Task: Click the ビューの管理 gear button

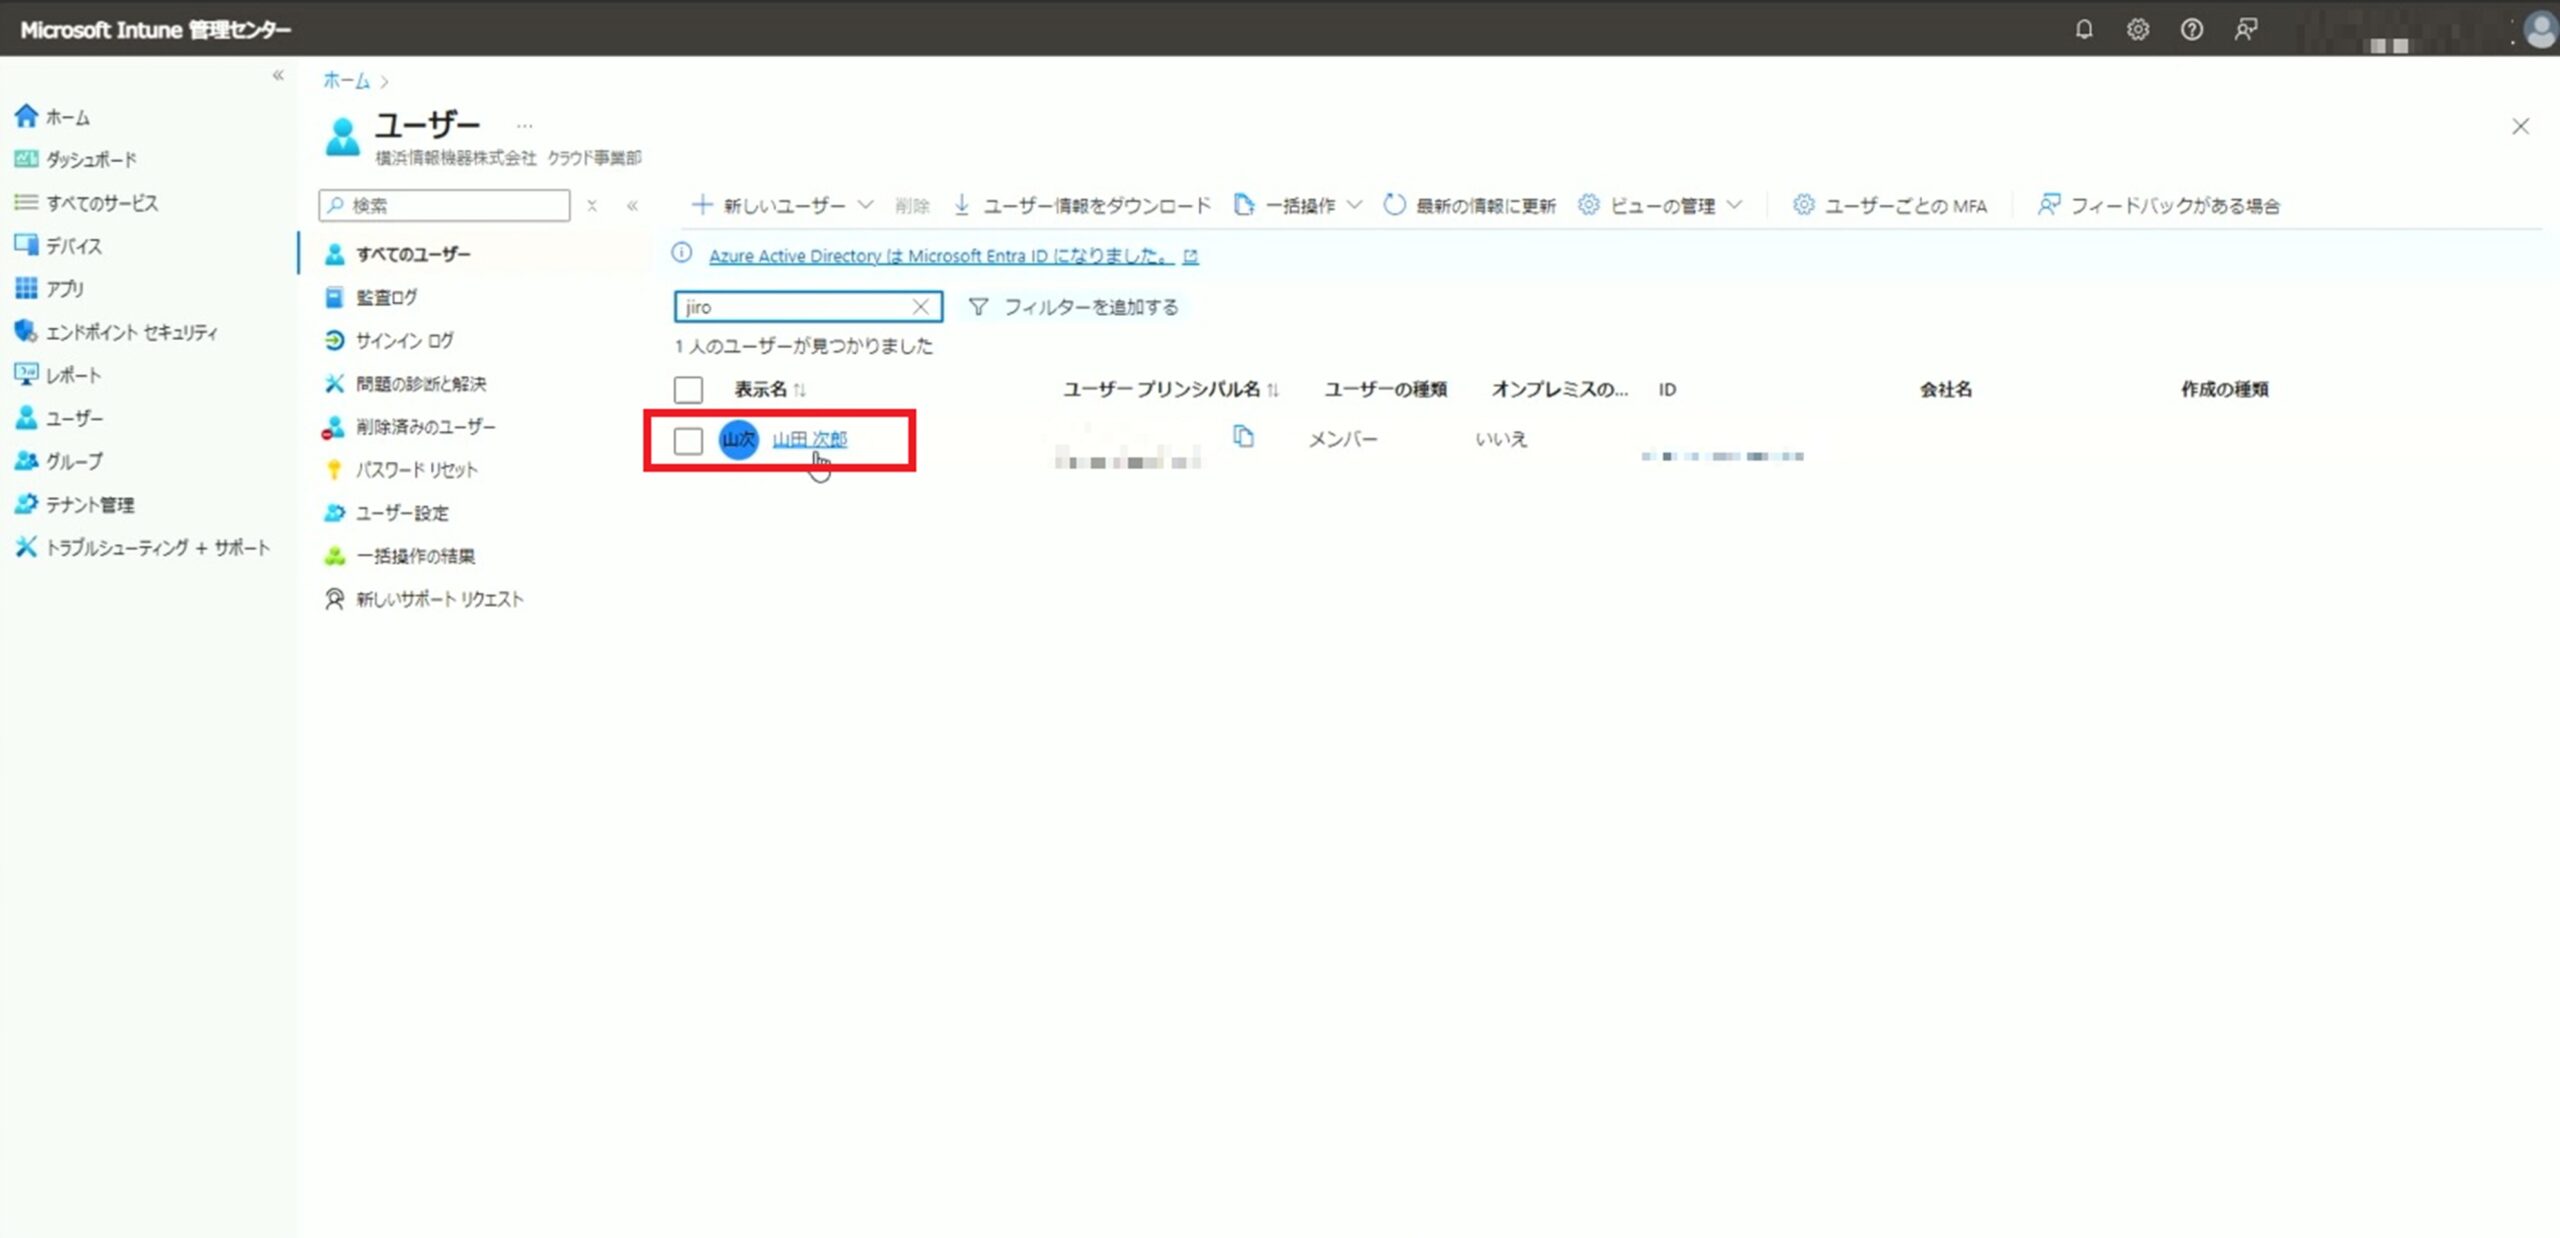Action: 1647,205
